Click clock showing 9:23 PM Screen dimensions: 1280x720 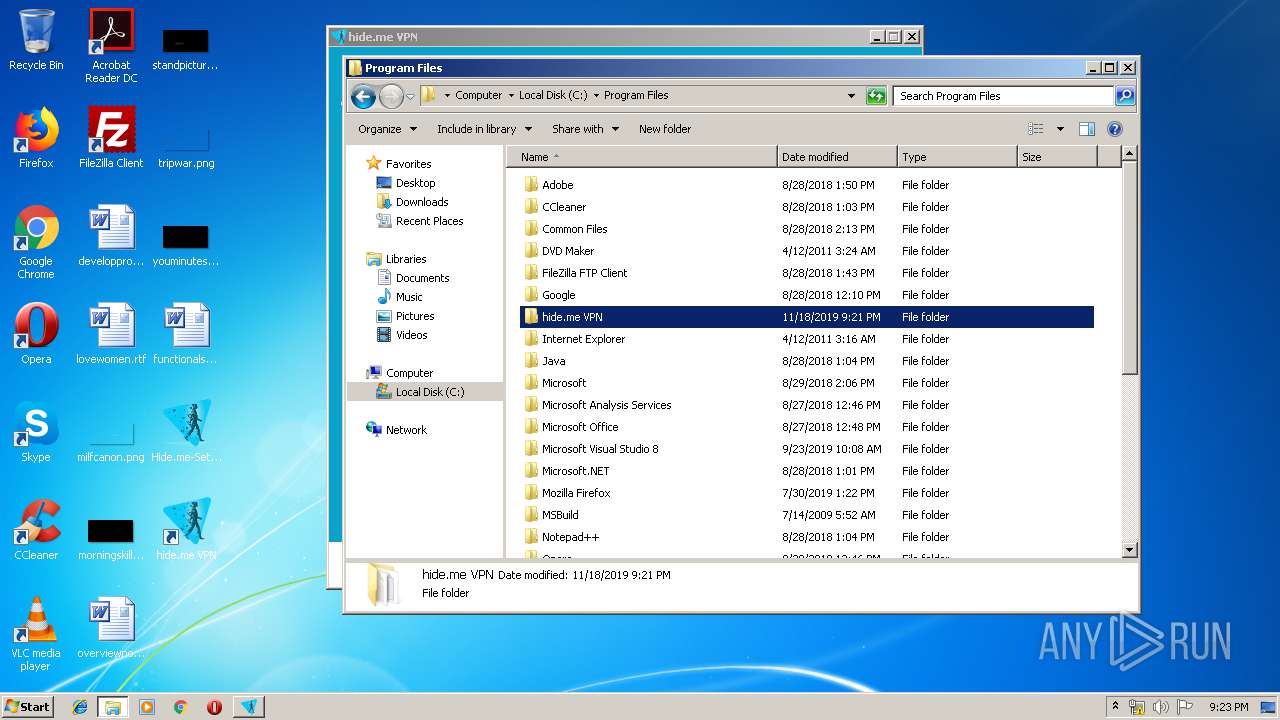(x=1228, y=707)
